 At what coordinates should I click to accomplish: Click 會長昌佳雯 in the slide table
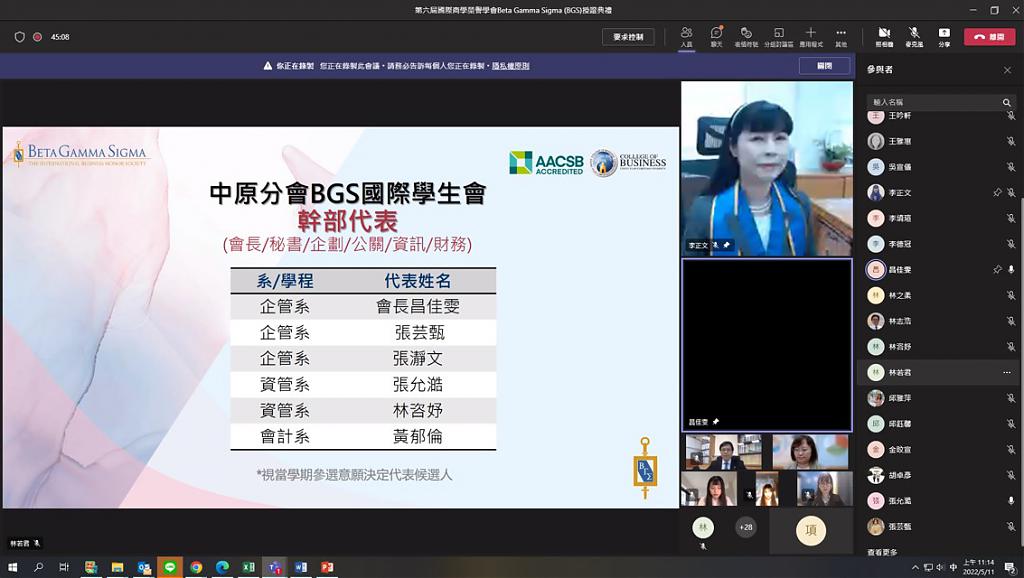pos(418,306)
